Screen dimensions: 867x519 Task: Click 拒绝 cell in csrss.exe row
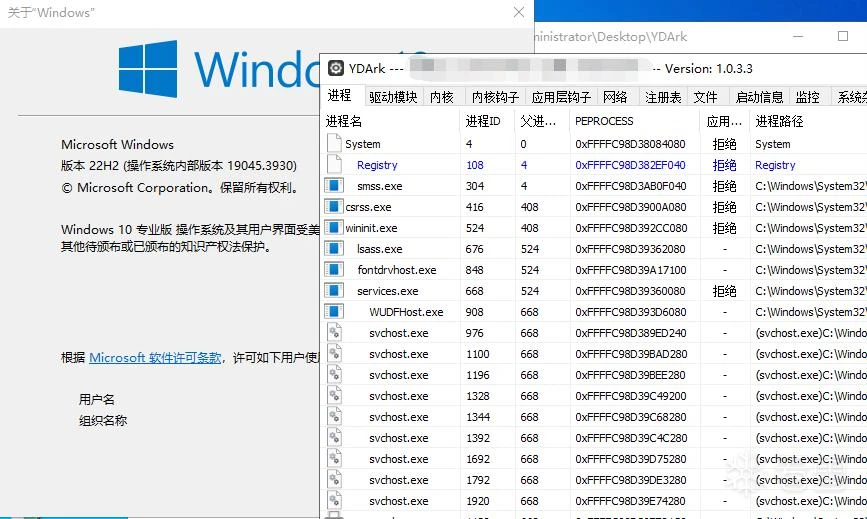coord(724,207)
